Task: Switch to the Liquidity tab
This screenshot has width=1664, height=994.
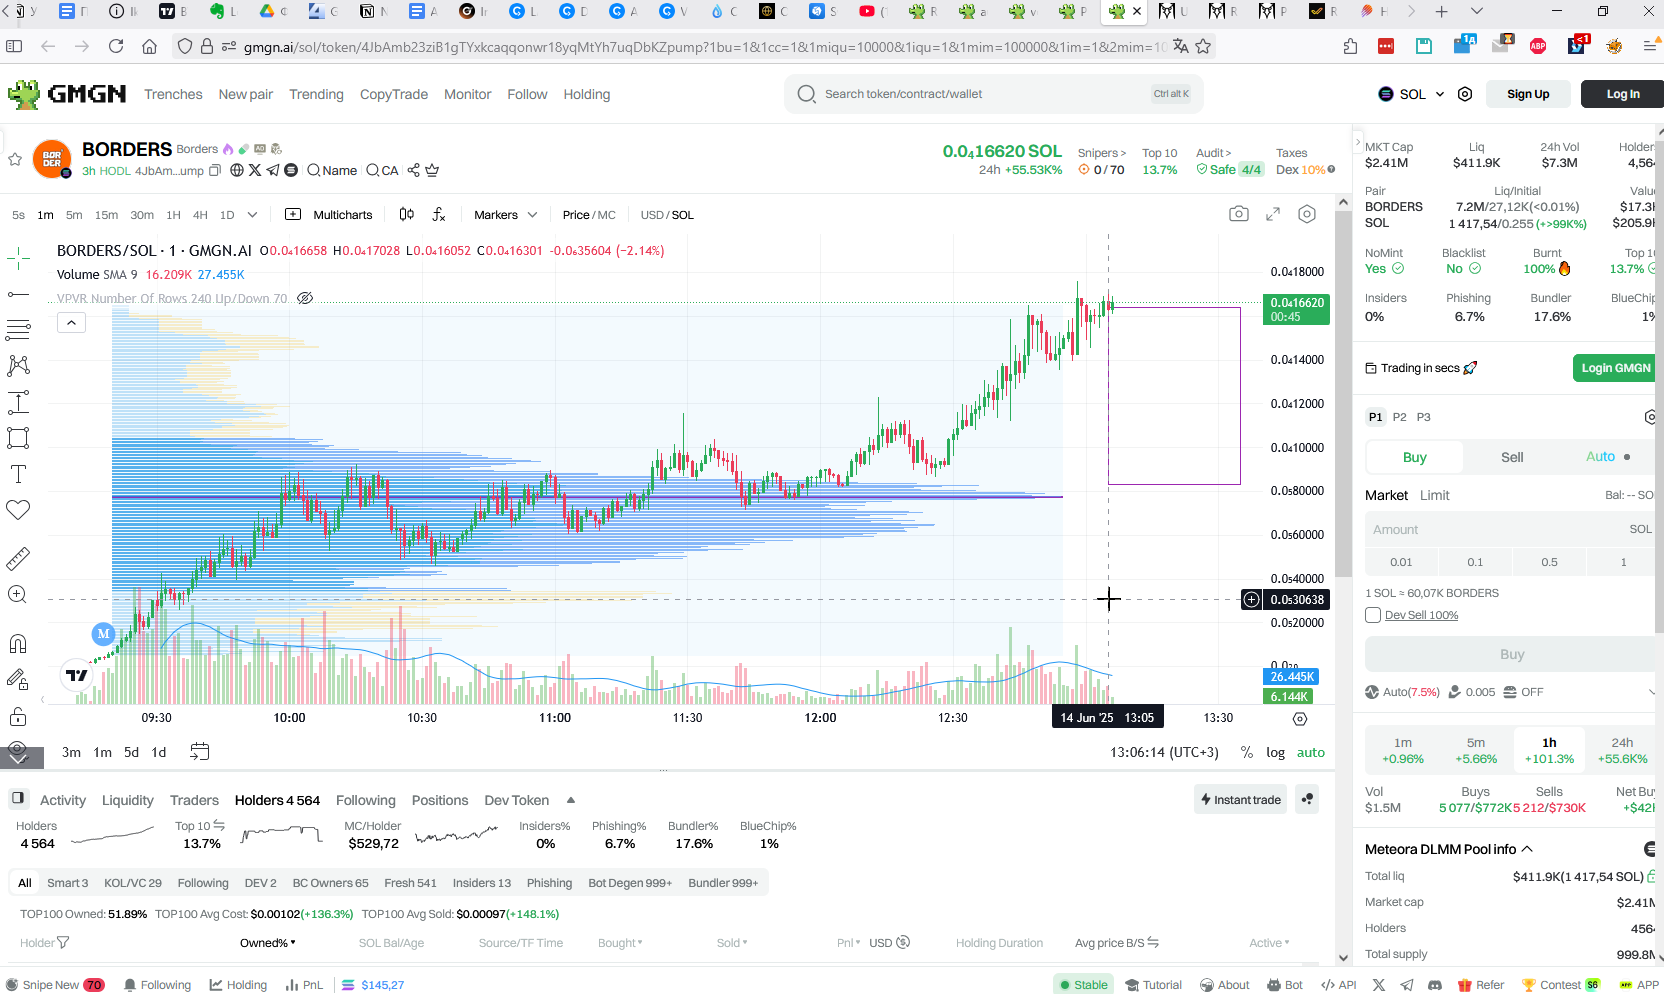Action: click(128, 800)
